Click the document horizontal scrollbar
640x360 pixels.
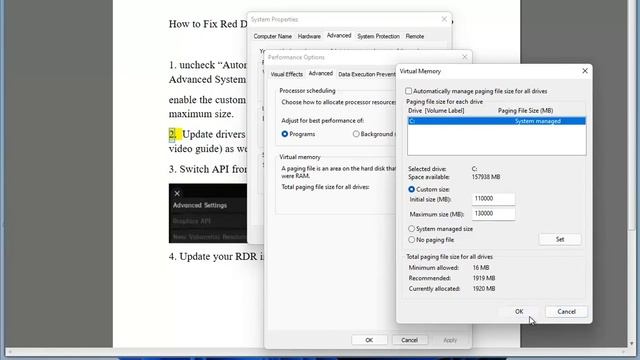[318, 351]
